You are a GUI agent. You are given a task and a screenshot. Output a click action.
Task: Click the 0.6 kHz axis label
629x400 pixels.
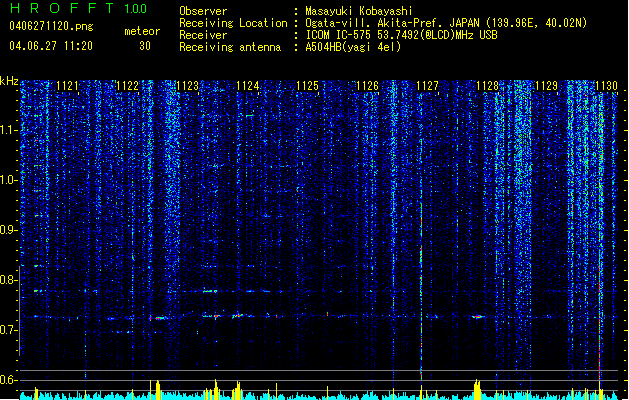tap(9, 380)
